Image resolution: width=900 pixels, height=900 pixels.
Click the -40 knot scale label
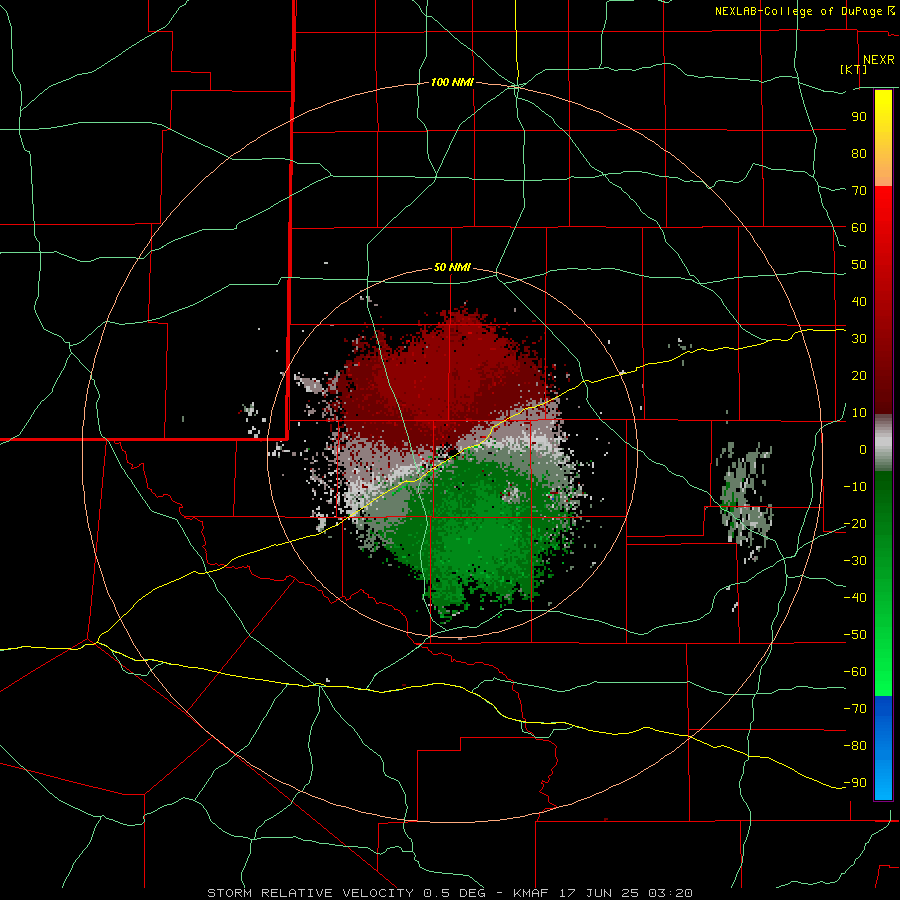(855, 598)
